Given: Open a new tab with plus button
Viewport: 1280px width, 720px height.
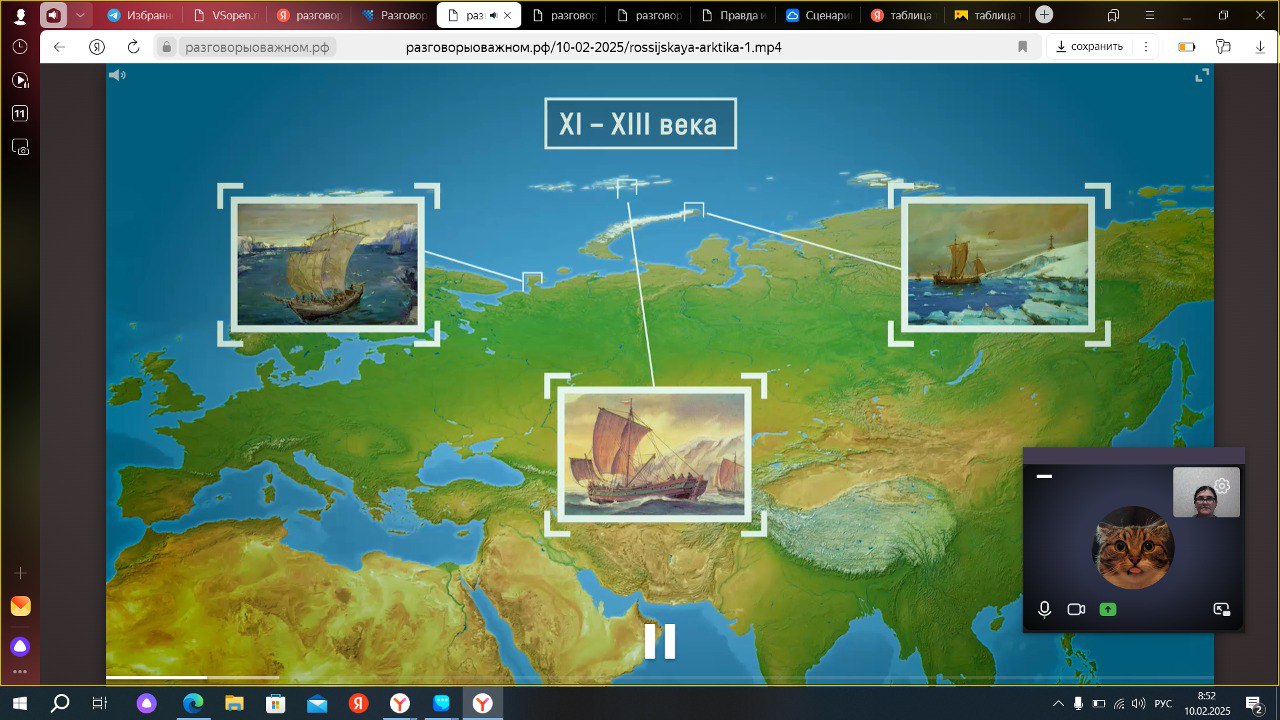Looking at the screenshot, I should (x=1044, y=14).
